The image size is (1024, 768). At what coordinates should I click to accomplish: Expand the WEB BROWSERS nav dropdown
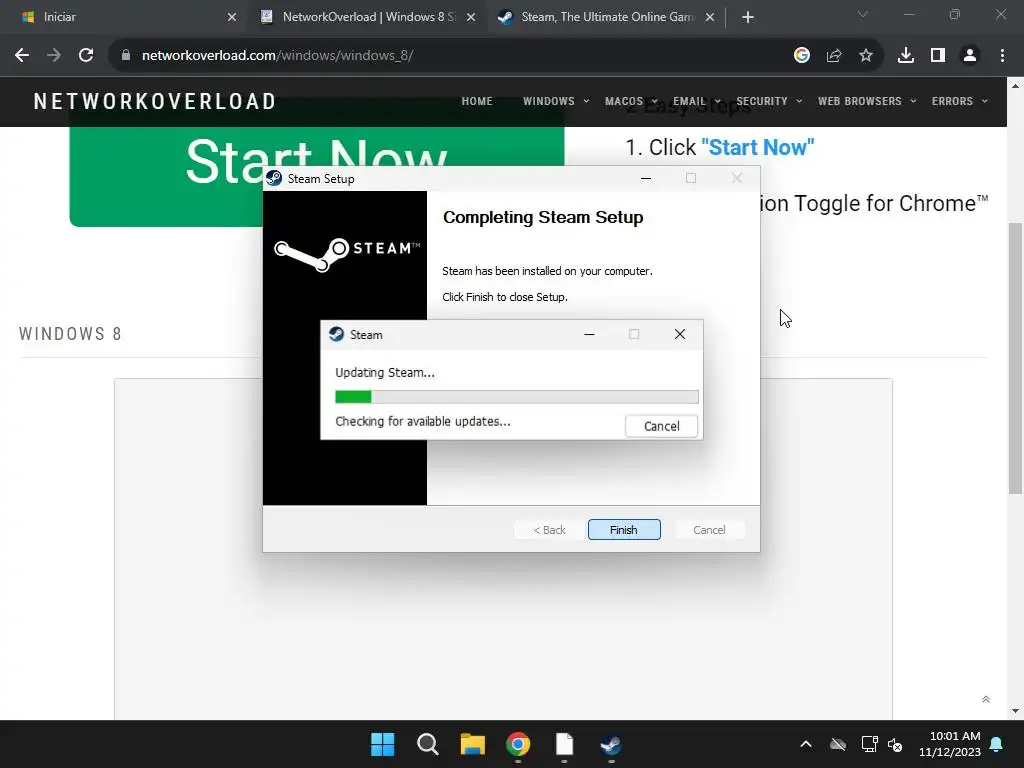tap(867, 101)
